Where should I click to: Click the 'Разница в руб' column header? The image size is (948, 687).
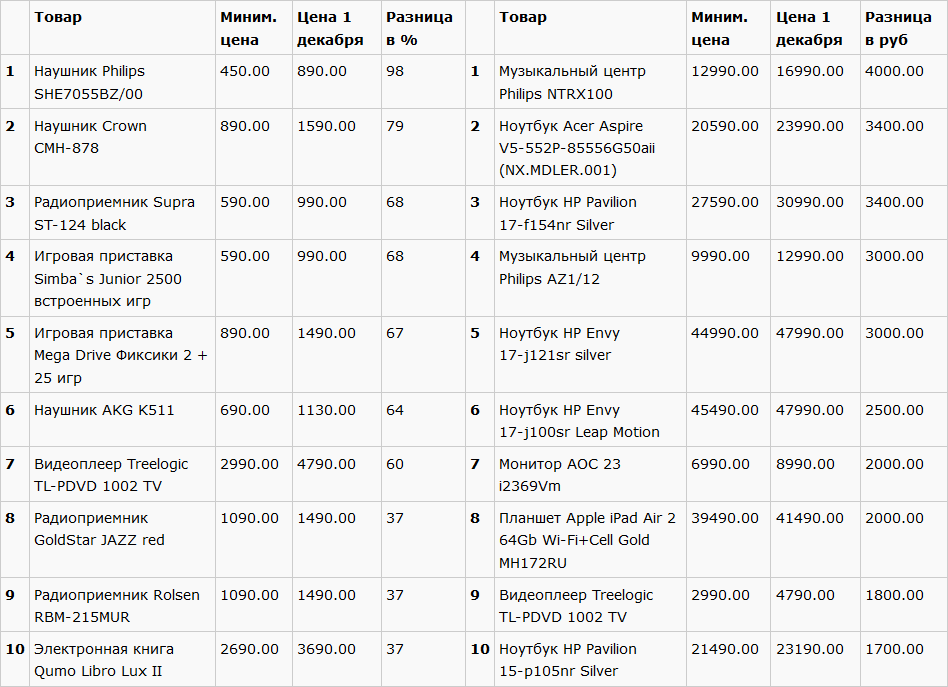point(903,28)
